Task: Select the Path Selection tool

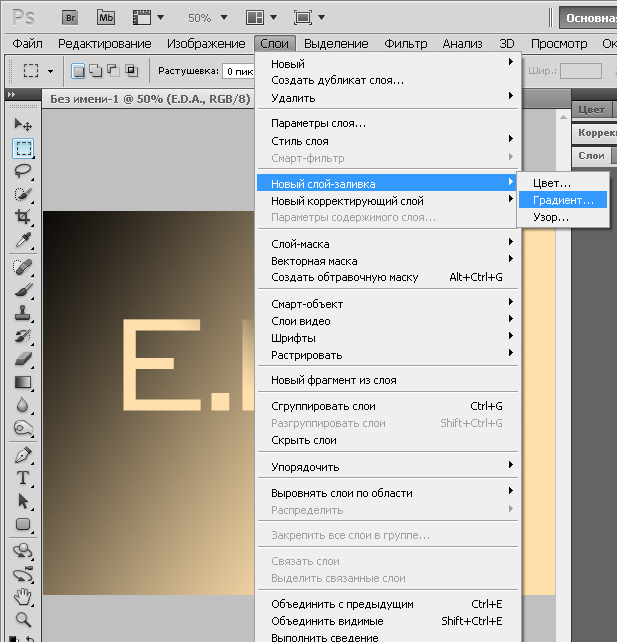Action: tap(23, 501)
